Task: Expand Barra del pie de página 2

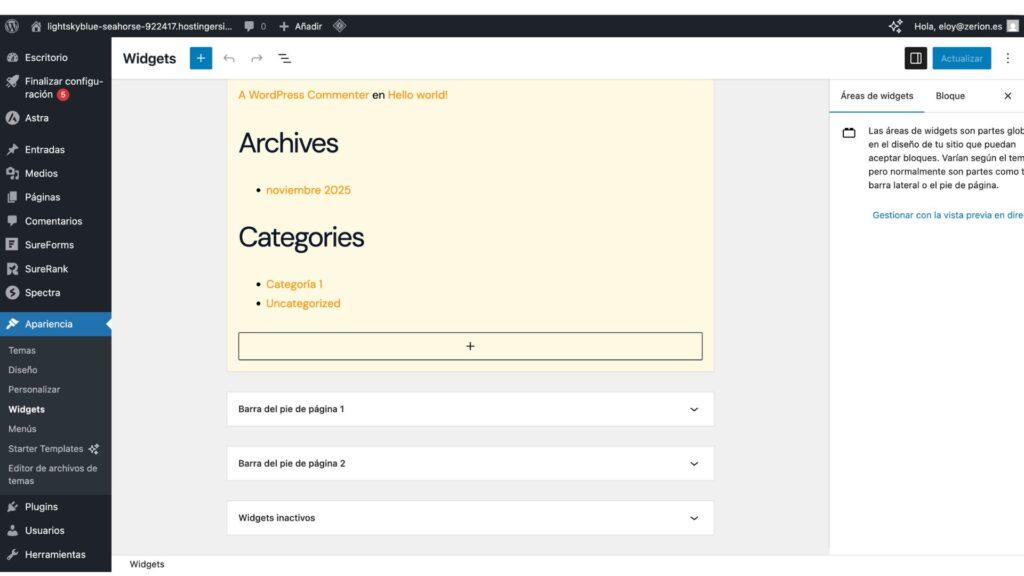Action: click(468, 463)
